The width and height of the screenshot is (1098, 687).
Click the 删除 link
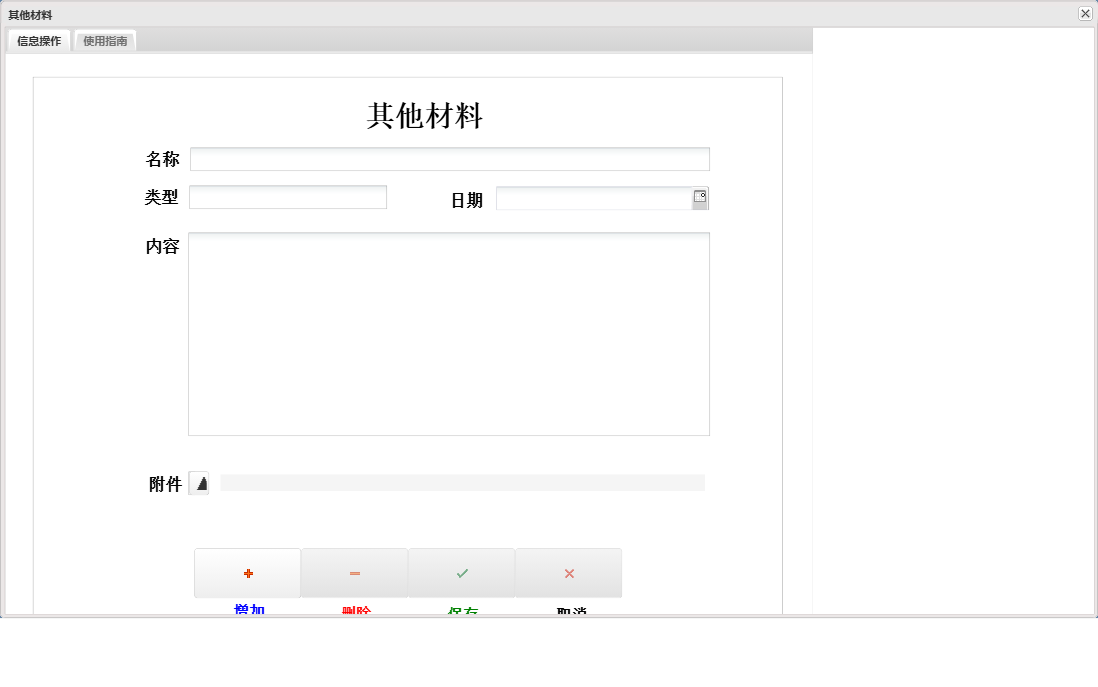point(354,607)
